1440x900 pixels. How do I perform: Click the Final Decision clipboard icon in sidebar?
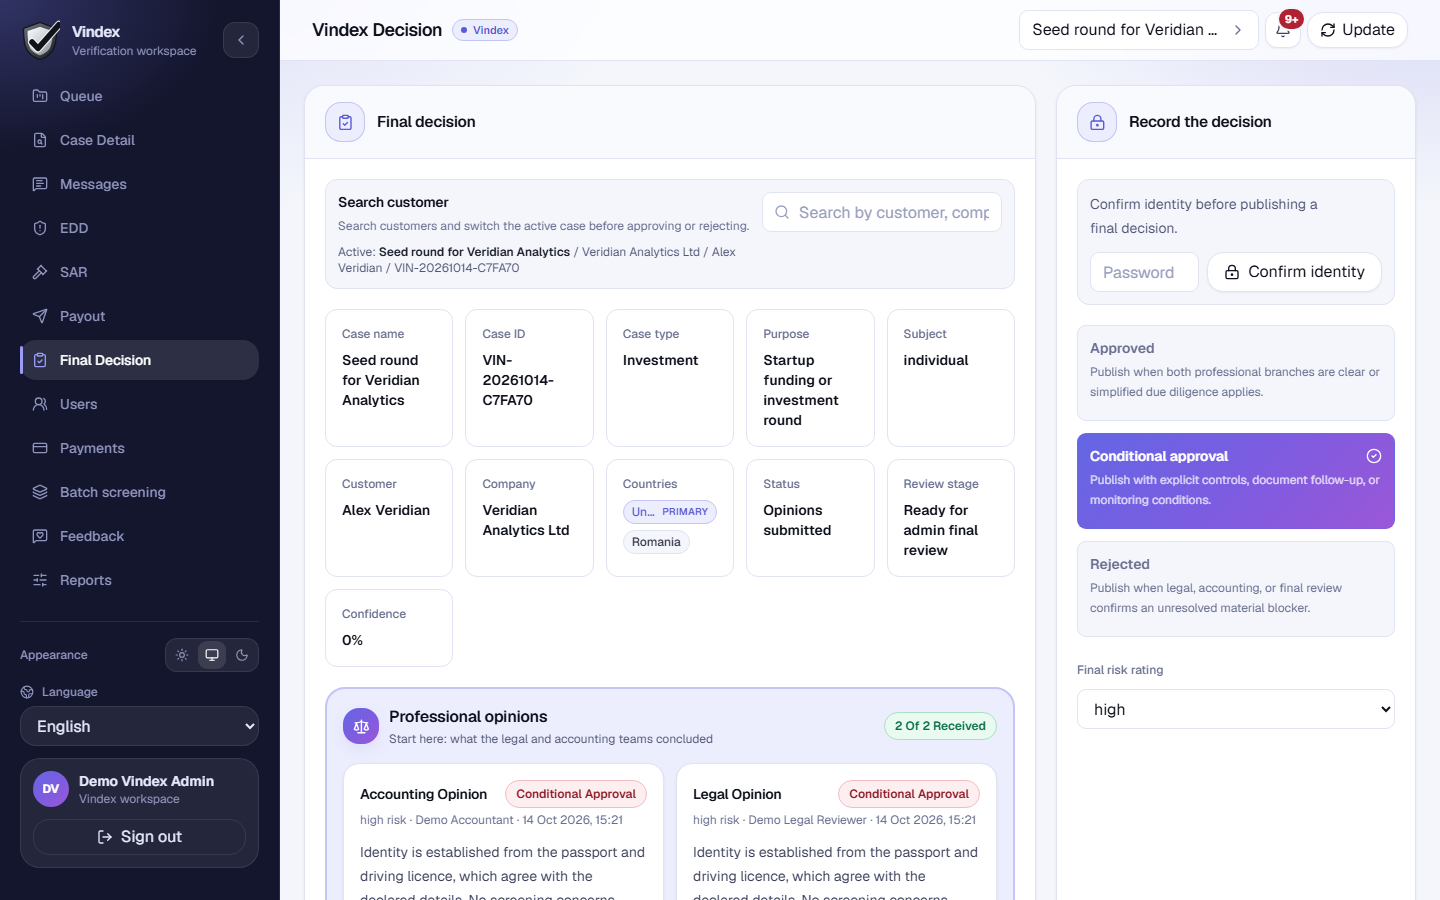40,360
